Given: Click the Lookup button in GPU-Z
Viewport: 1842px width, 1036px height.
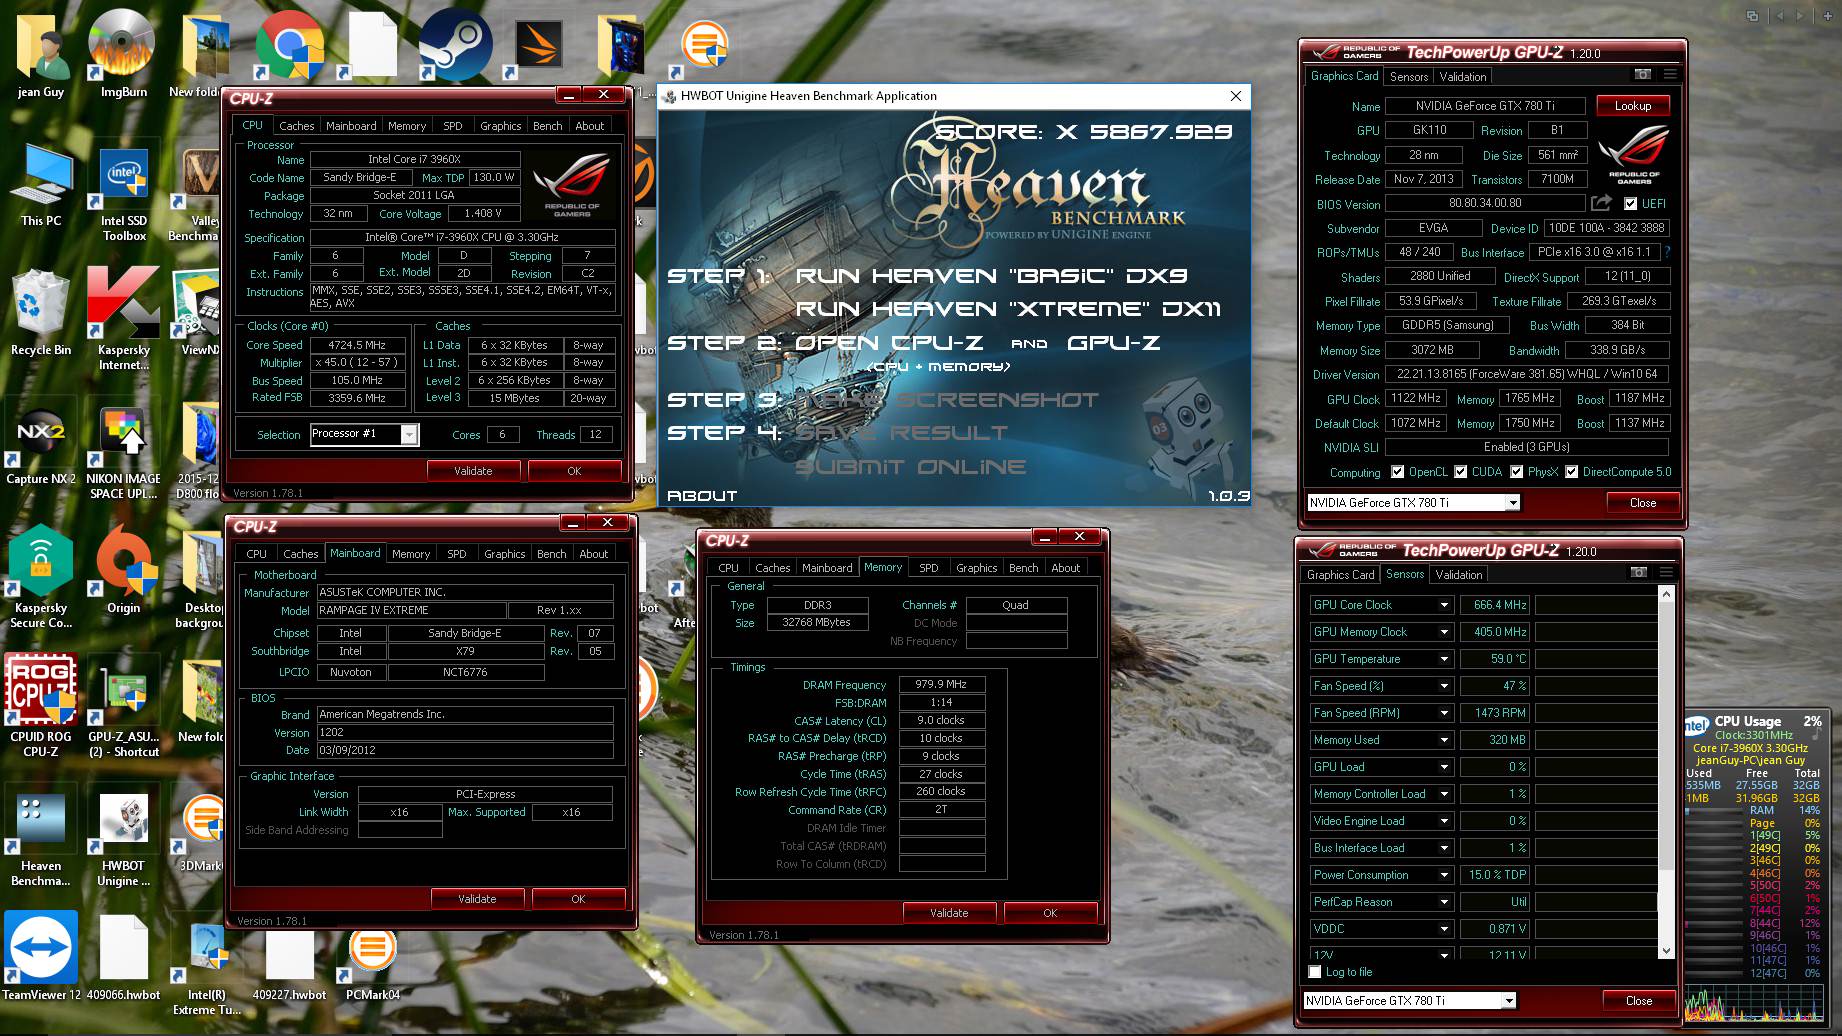Looking at the screenshot, I should (1632, 106).
